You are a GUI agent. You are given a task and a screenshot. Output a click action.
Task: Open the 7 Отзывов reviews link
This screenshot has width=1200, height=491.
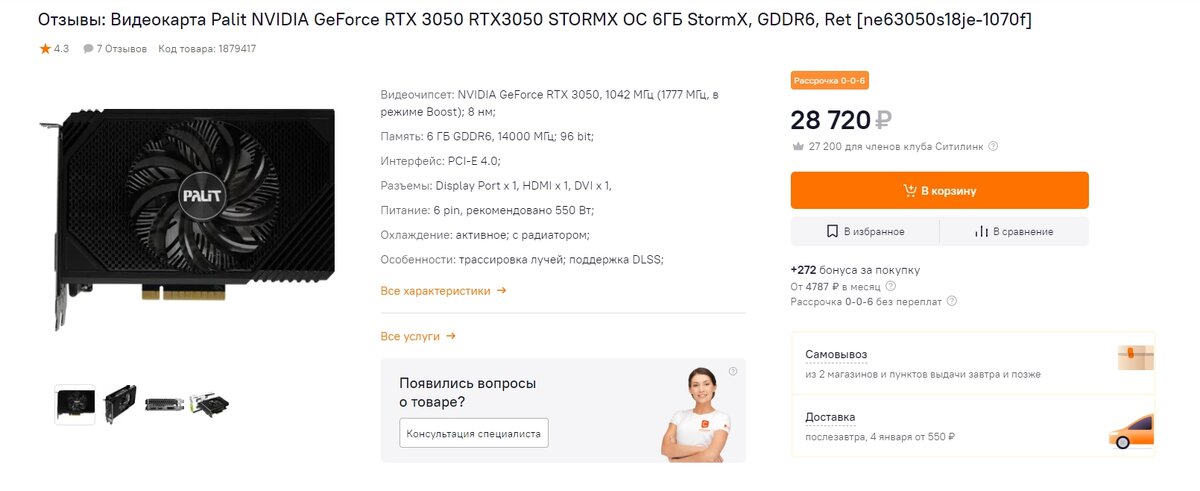pyautogui.click(x=122, y=48)
